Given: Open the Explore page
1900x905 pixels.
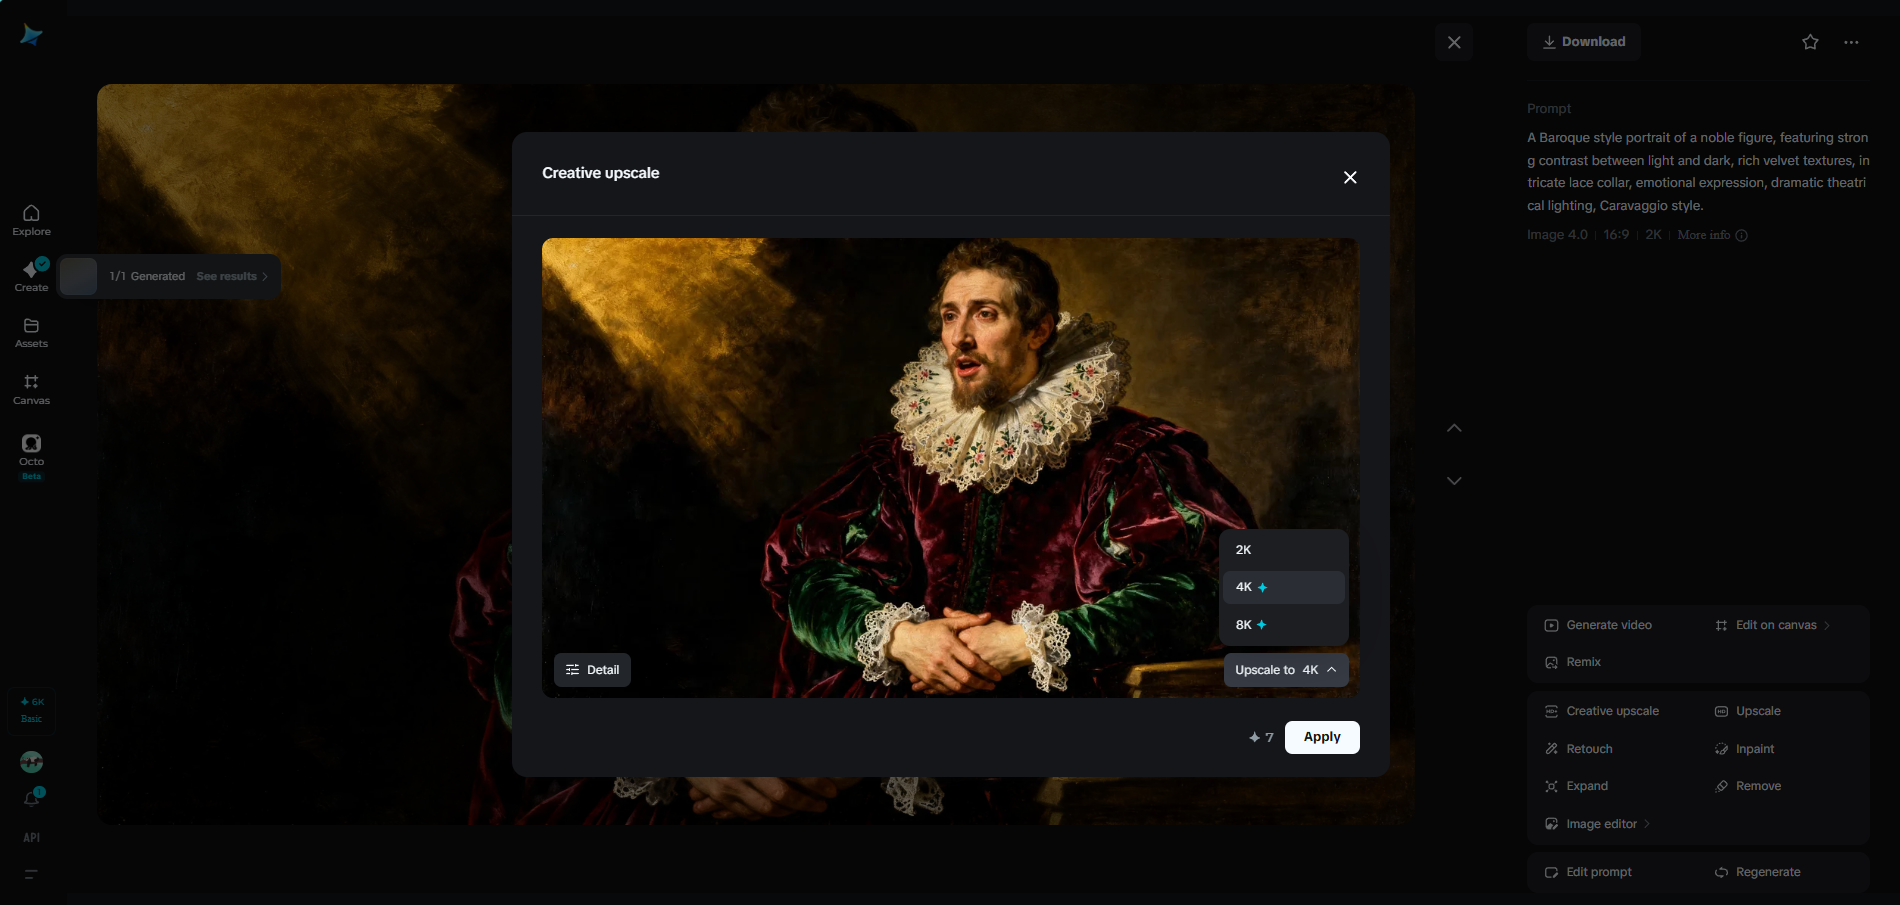Looking at the screenshot, I should pos(31,220).
